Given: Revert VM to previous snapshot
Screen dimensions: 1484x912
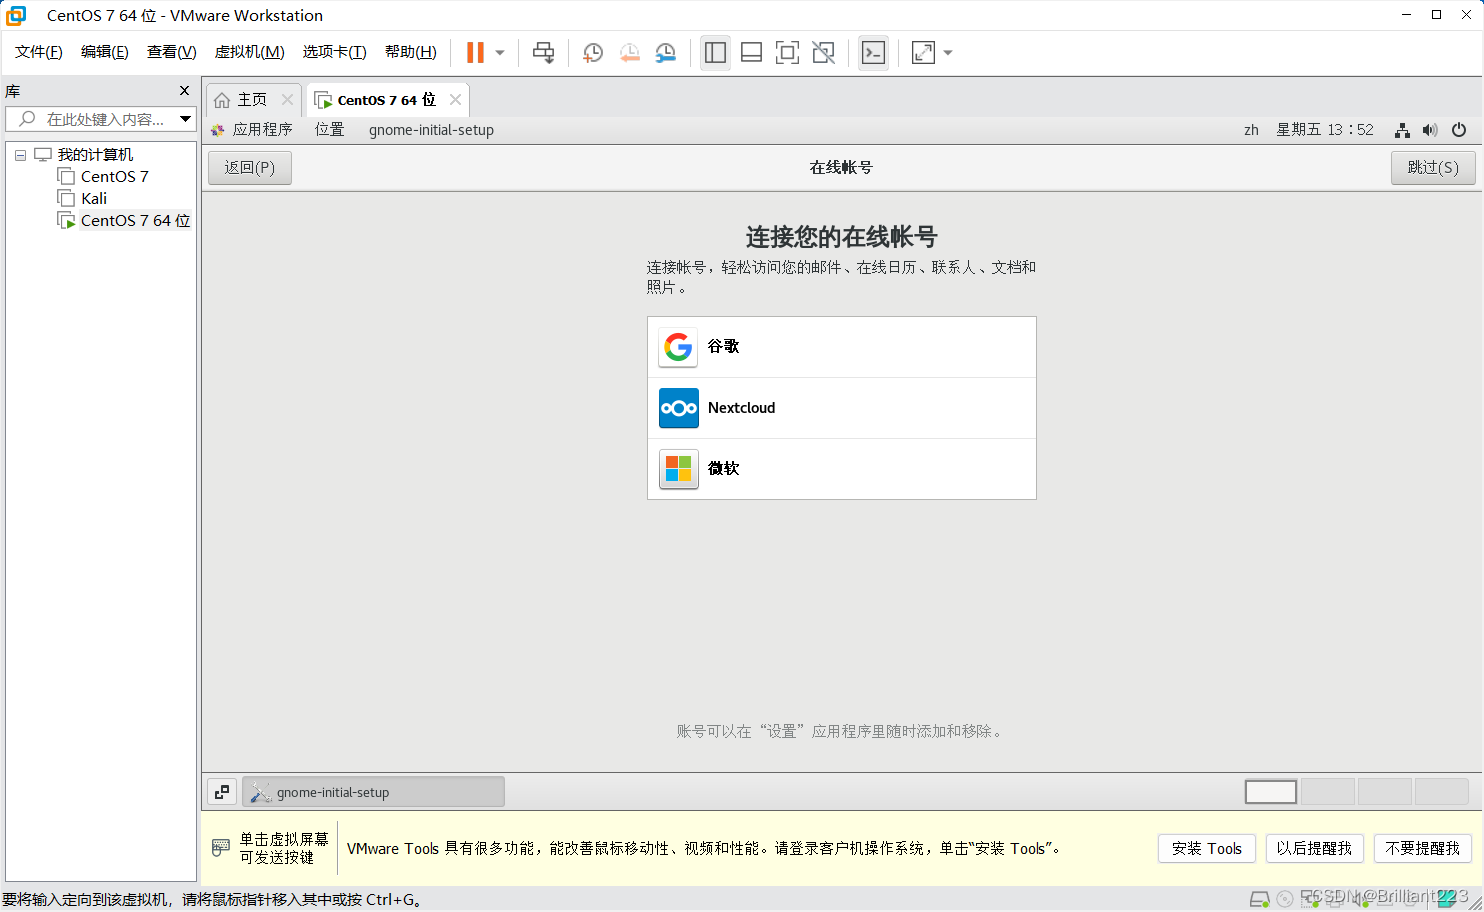Looking at the screenshot, I should pyautogui.click(x=629, y=52).
